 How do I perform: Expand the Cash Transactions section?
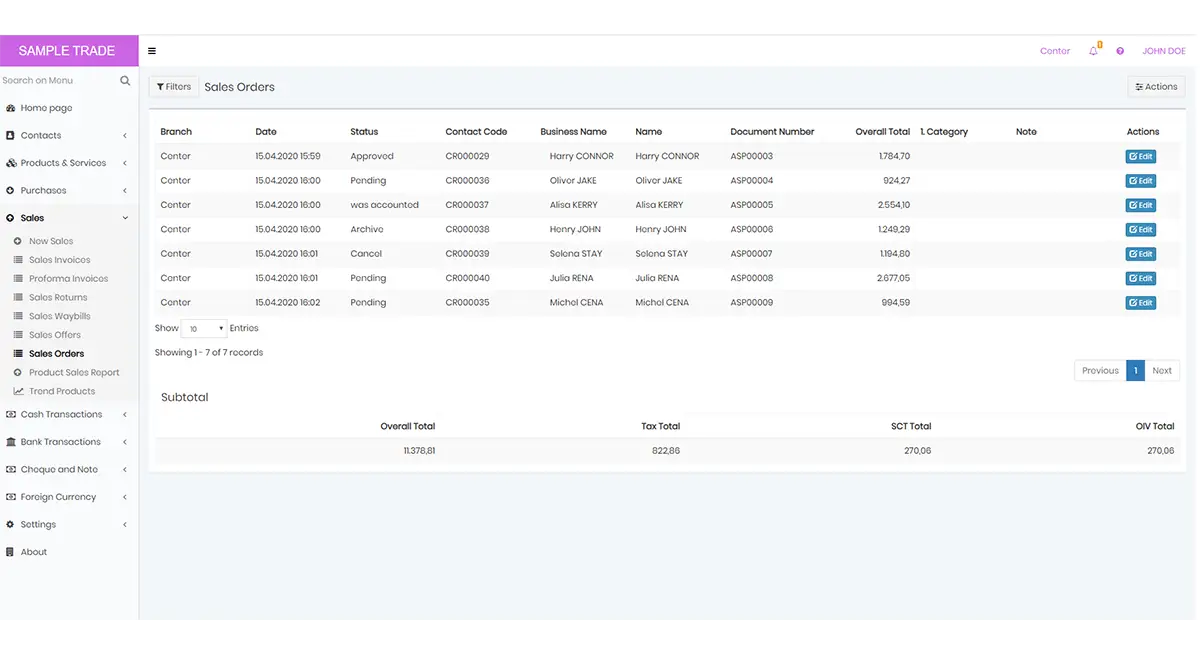pos(69,414)
